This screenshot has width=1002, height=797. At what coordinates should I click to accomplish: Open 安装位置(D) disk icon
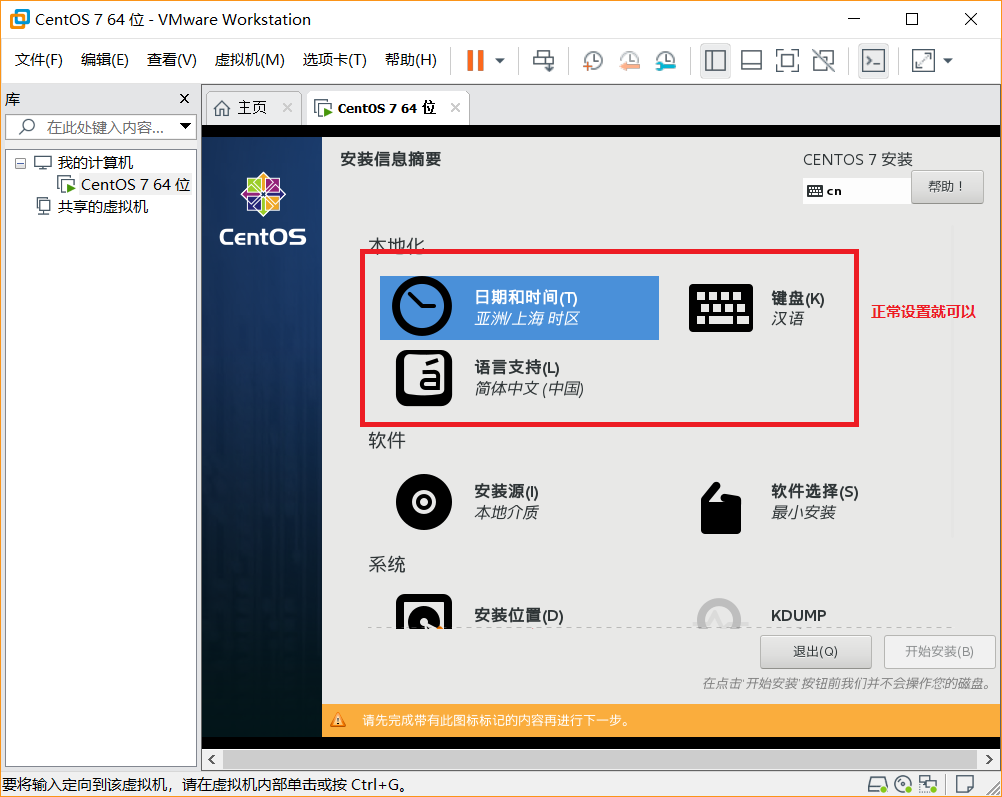pos(424,611)
